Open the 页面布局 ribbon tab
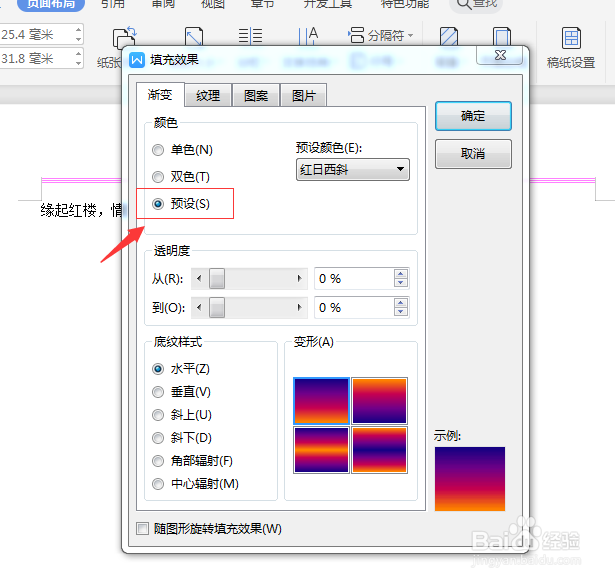 tap(51, 4)
